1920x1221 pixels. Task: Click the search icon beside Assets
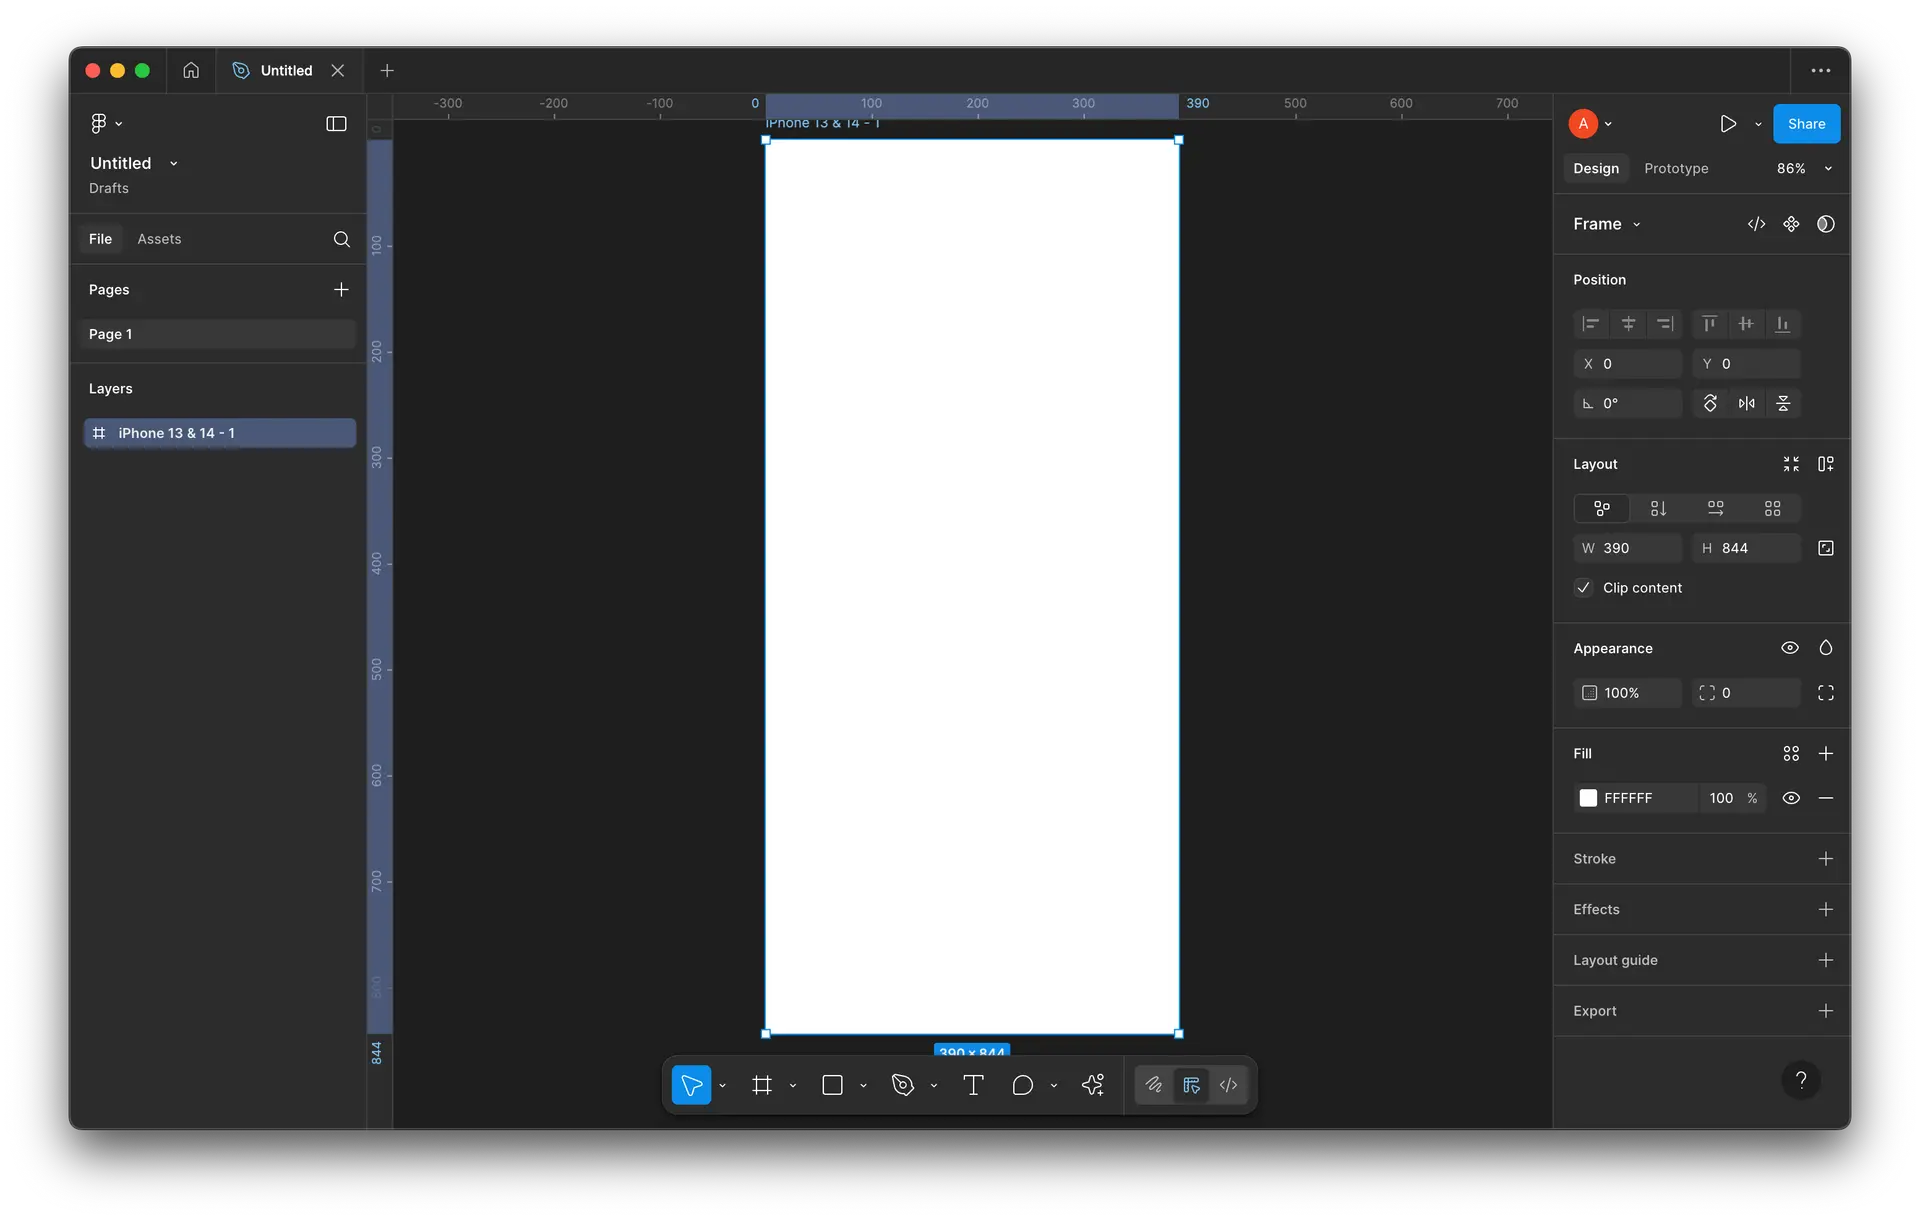(x=341, y=239)
